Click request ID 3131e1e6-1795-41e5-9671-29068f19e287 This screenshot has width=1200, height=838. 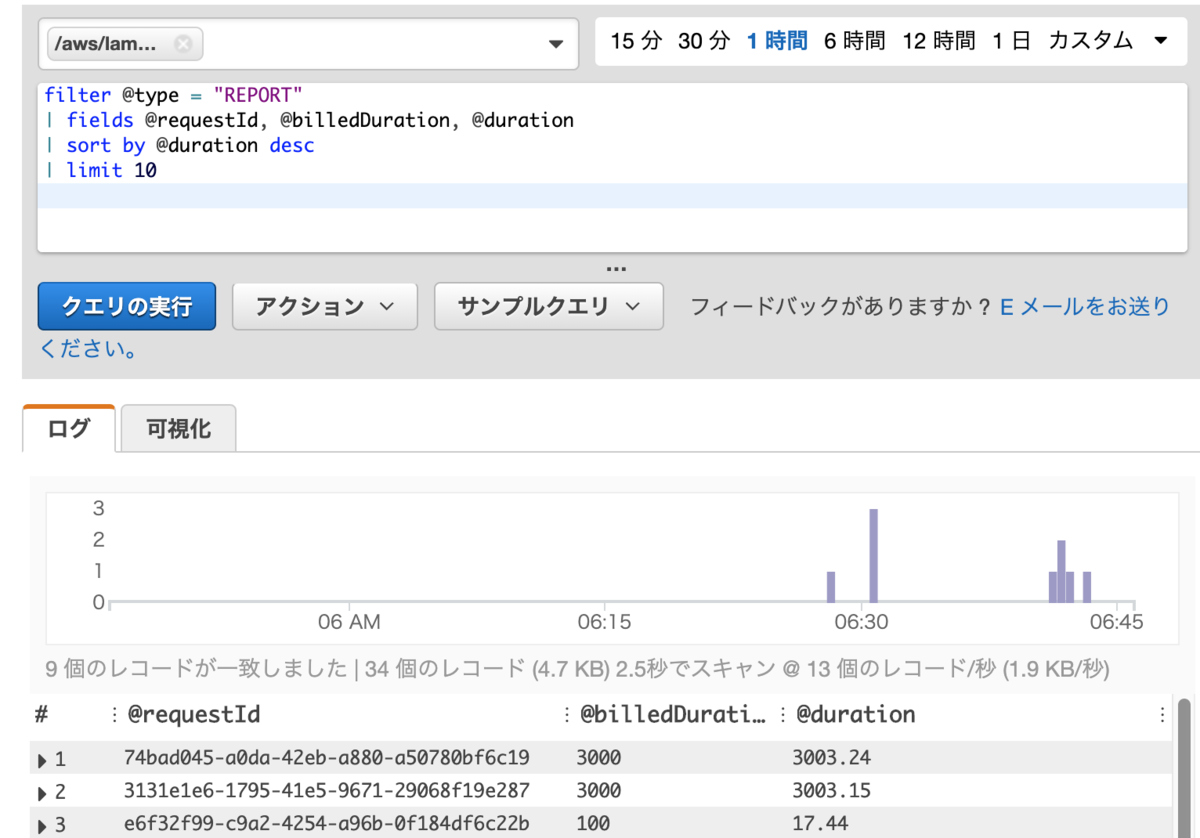327,791
